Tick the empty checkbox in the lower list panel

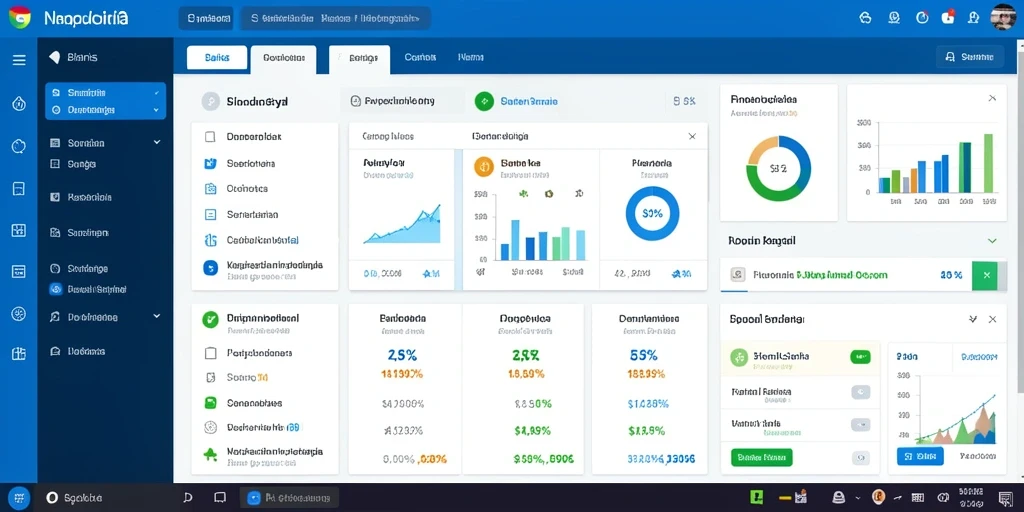click(210, 353)
